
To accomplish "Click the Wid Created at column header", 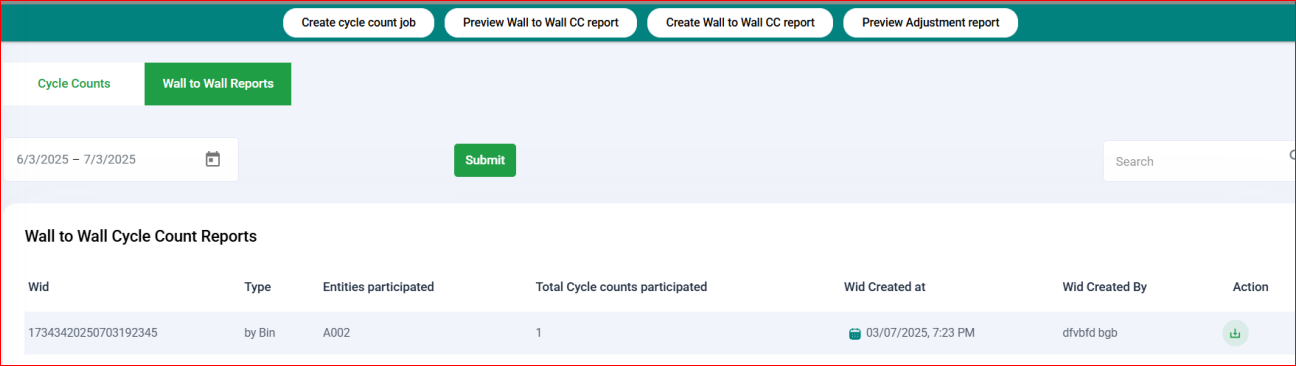I will (885, 287).
